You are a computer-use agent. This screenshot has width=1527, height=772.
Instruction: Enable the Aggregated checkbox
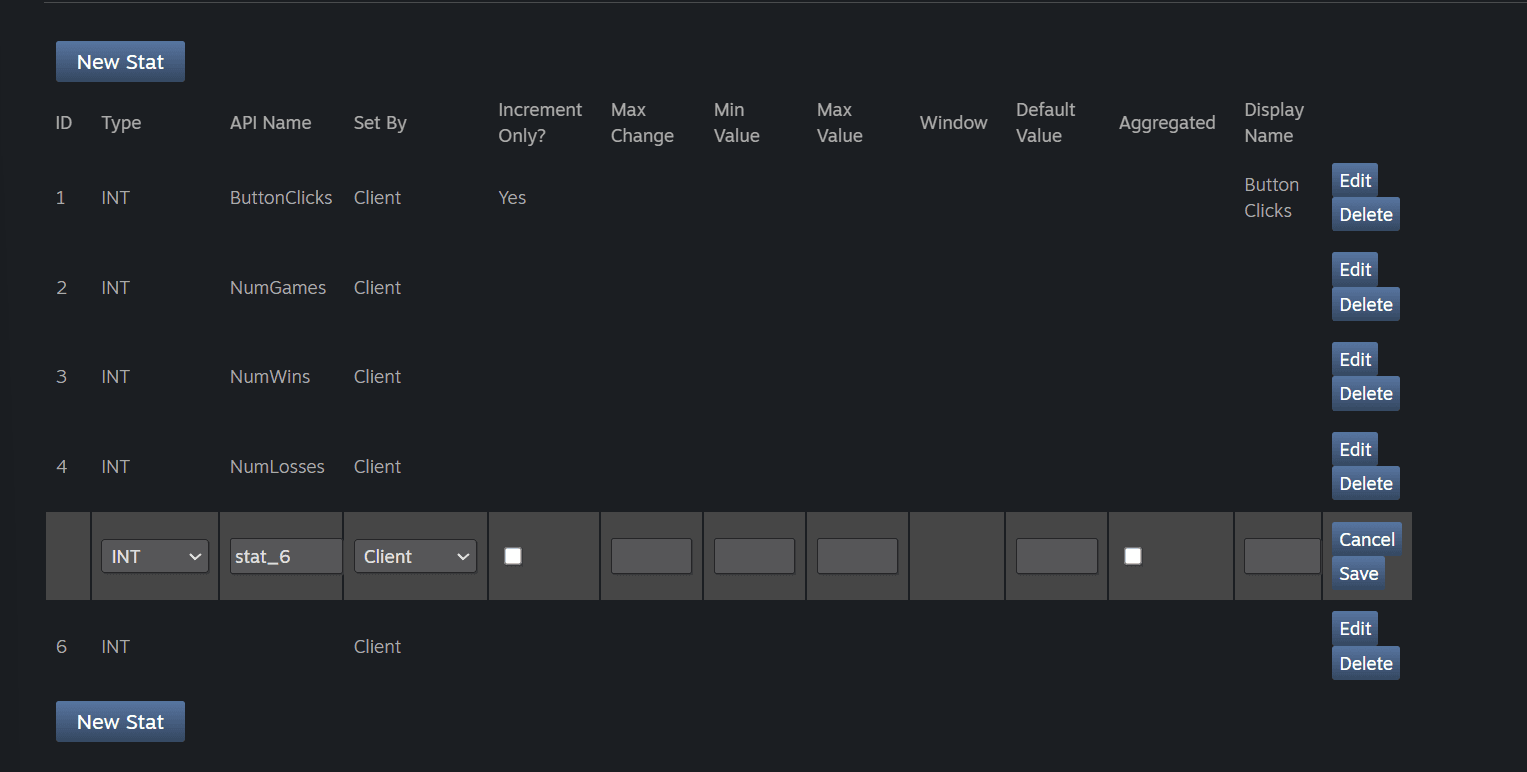(1132, 556)
